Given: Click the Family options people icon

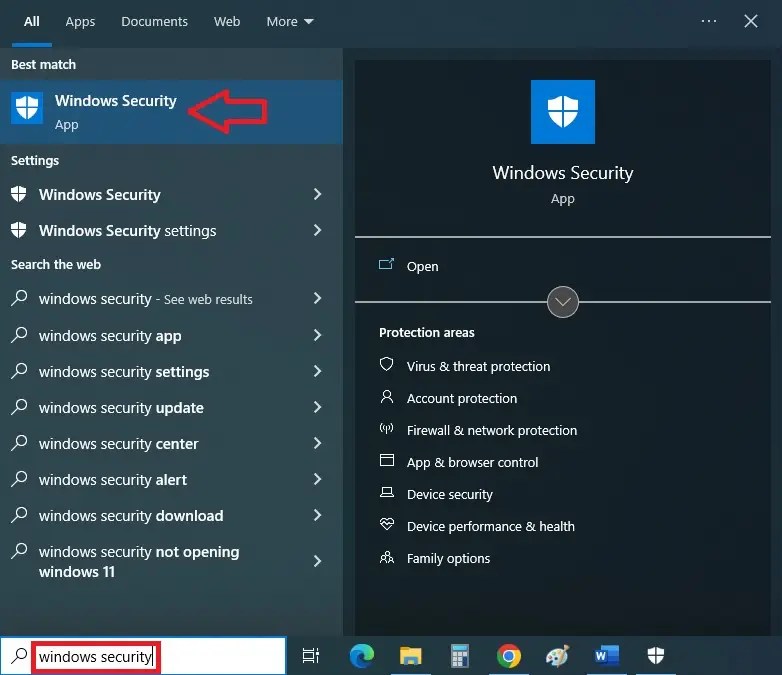Looking at the screenshot, I should (387, 557).
